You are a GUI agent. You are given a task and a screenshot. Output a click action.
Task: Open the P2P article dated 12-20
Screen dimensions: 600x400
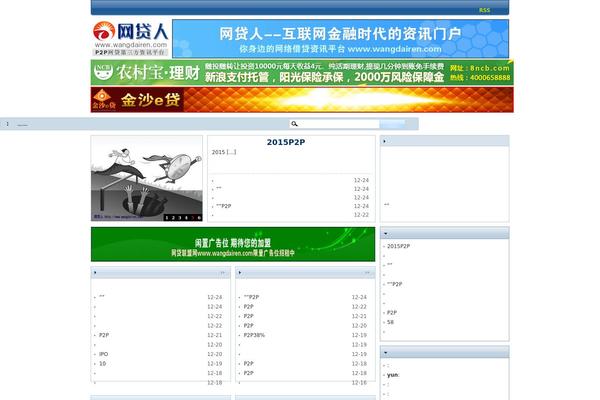click(248, 325)
